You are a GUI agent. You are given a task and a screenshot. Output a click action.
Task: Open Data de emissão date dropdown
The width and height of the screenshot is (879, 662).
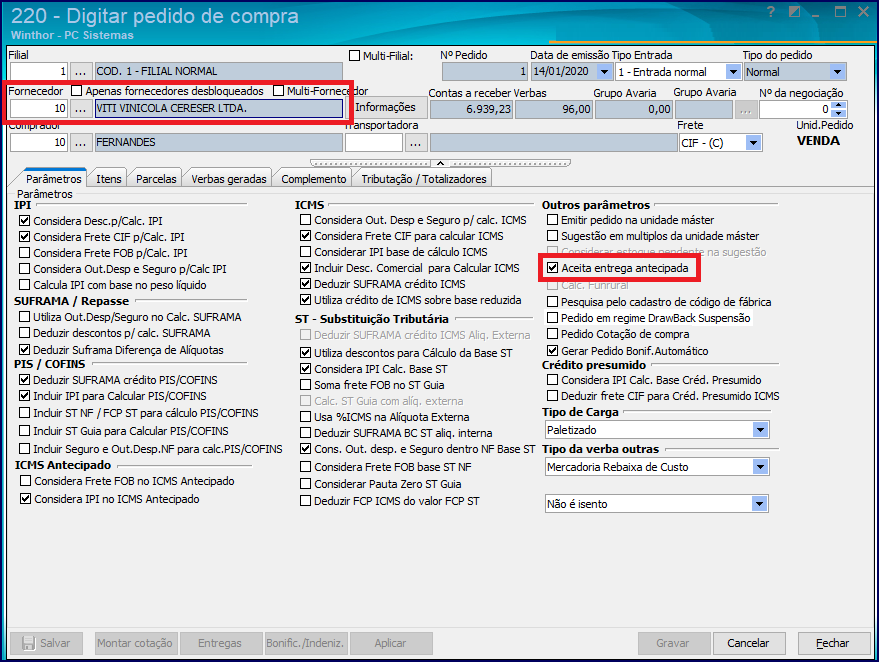604,72
